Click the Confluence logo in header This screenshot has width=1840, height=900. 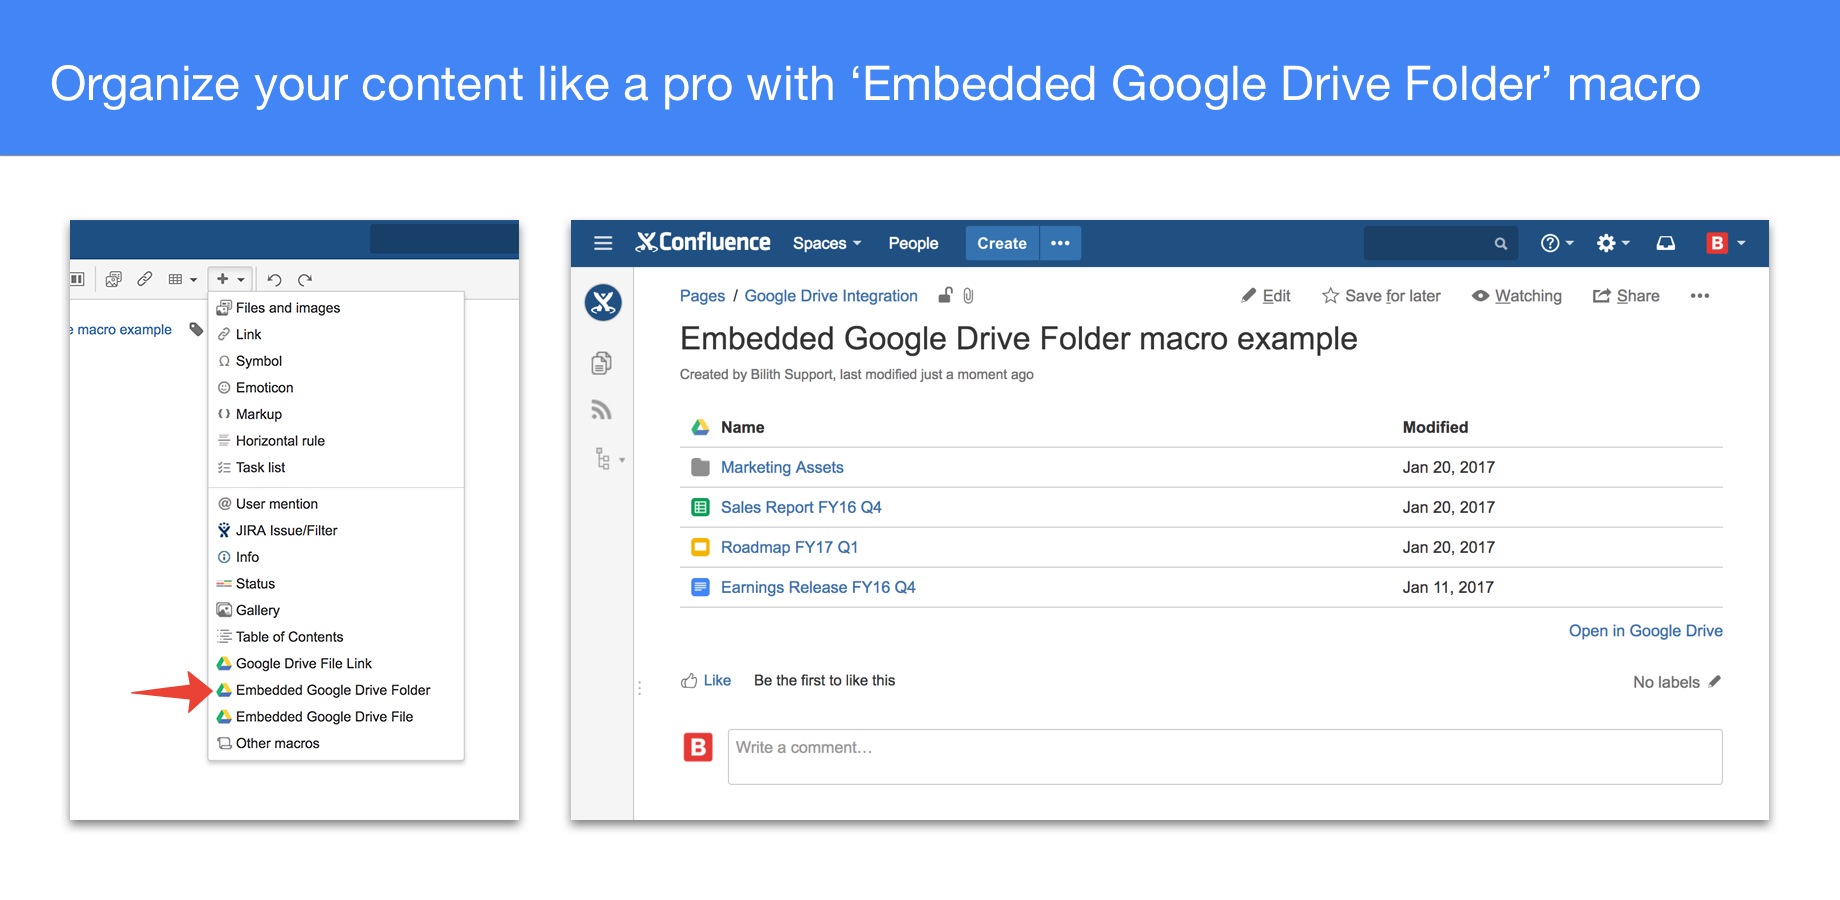point(703,242)
